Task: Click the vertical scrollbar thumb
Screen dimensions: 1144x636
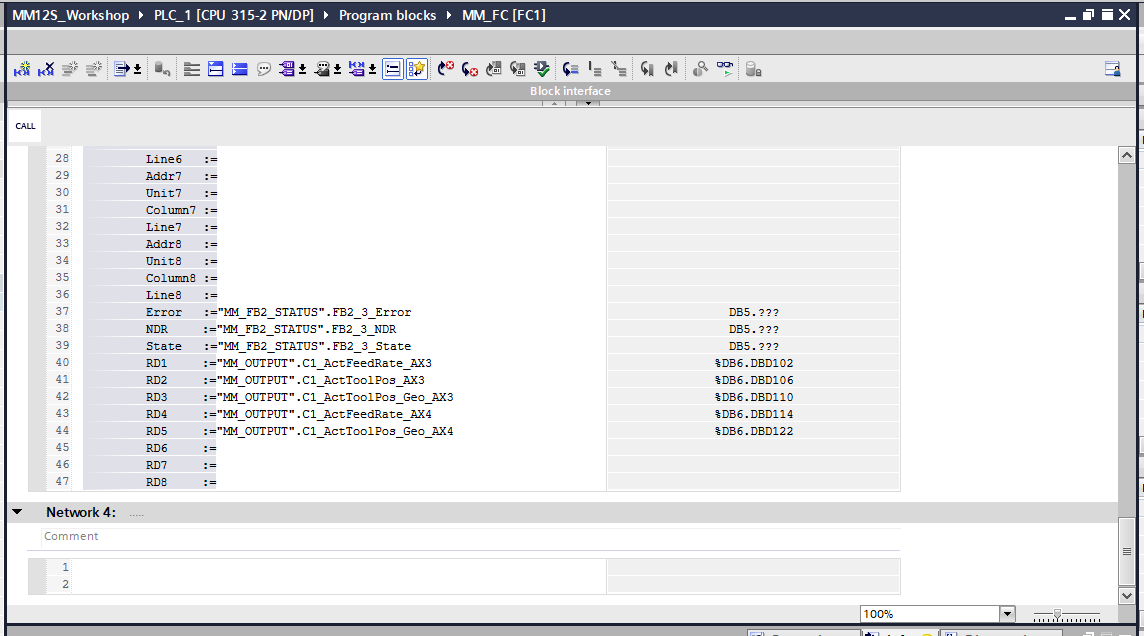Action: pos(1126,551)
